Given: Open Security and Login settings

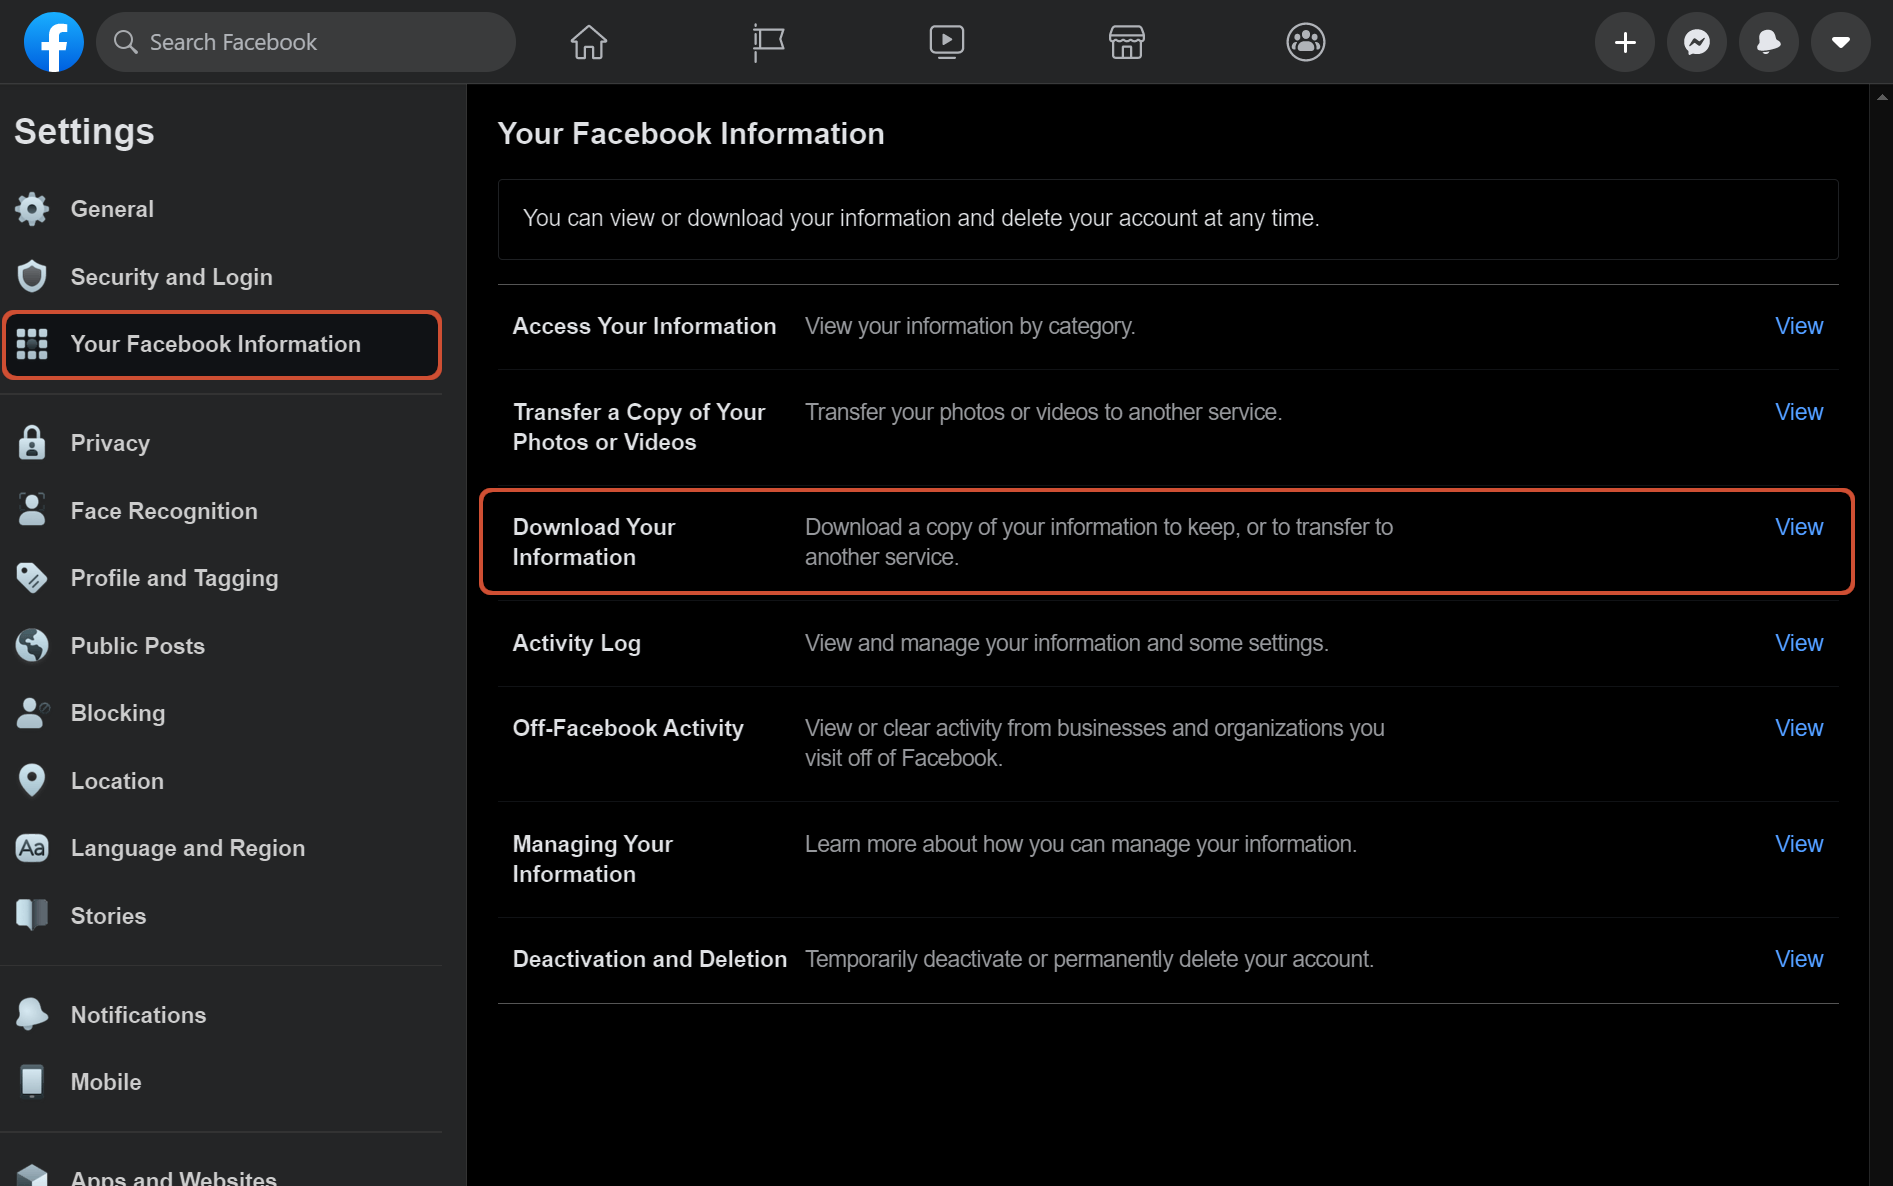Looking at the screenshot, I should tap(171, 277).
